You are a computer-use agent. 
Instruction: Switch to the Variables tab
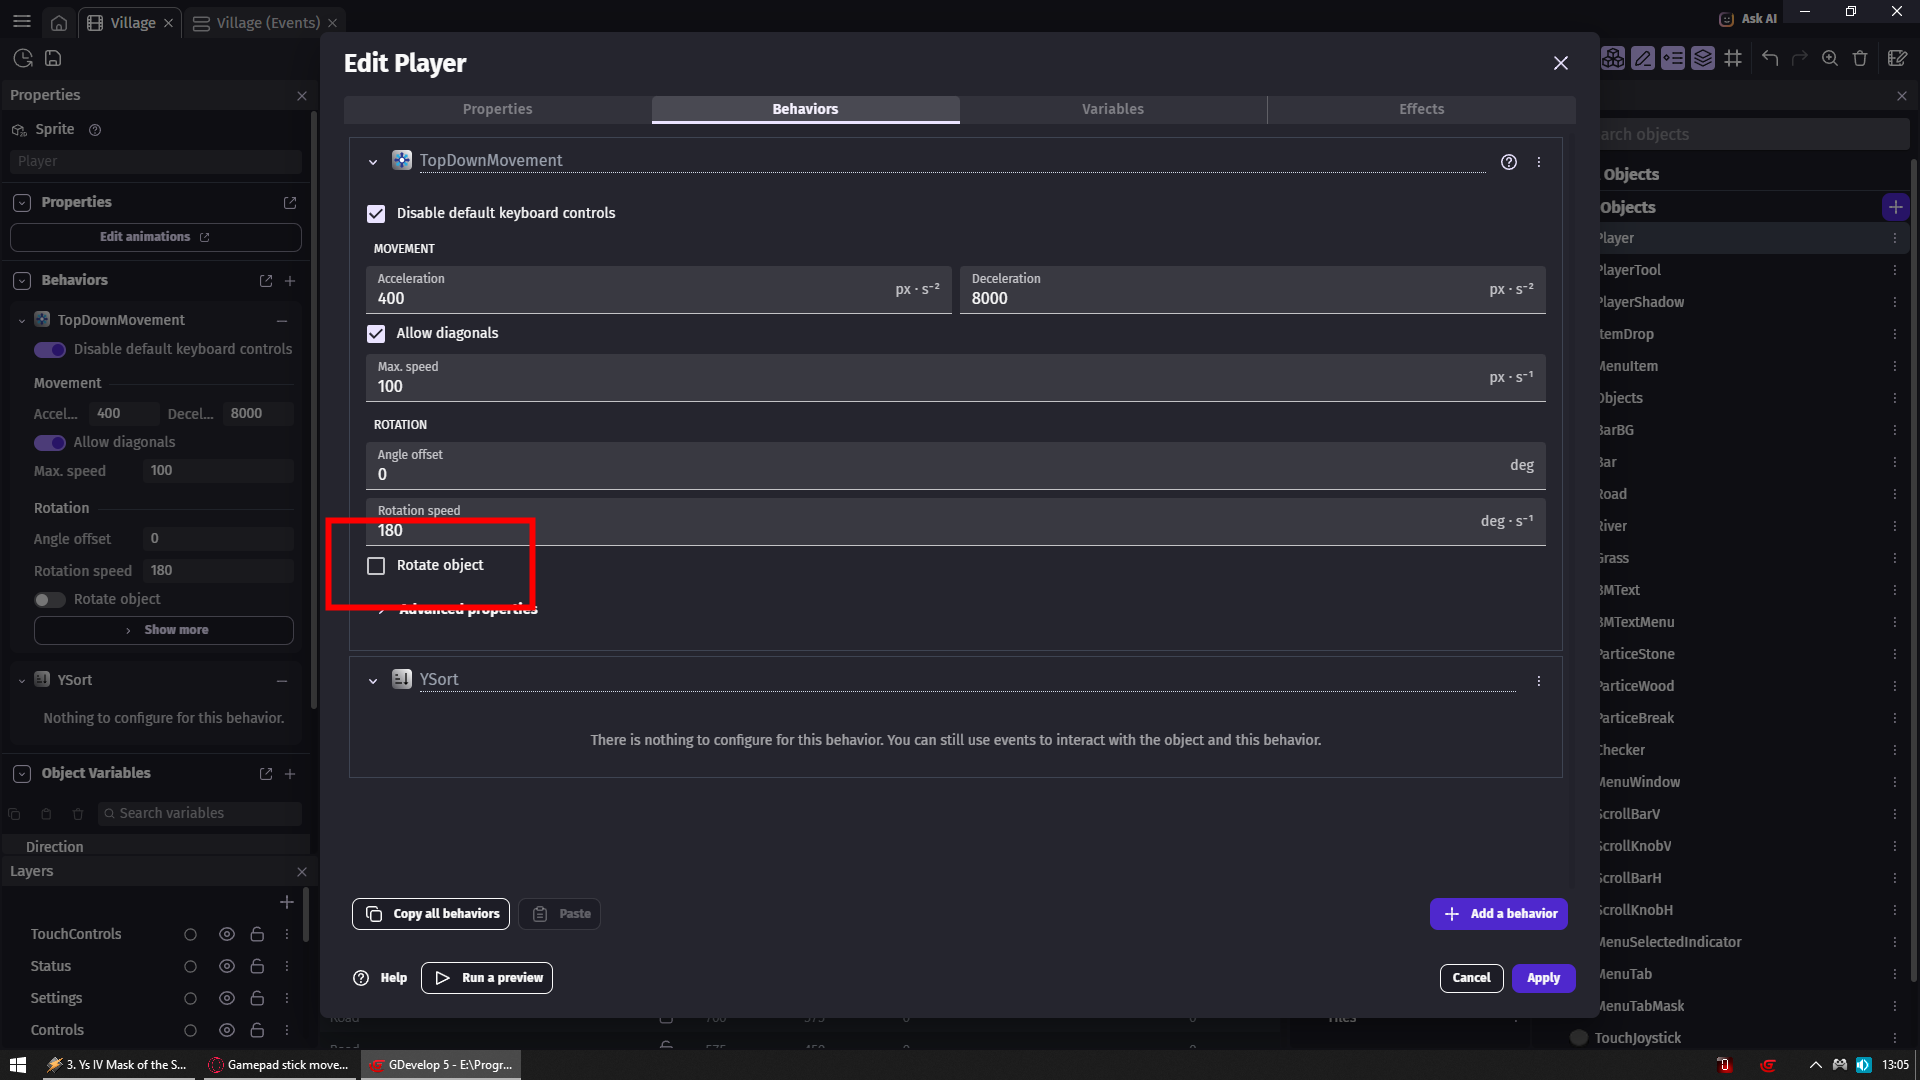click(1112, 109)
